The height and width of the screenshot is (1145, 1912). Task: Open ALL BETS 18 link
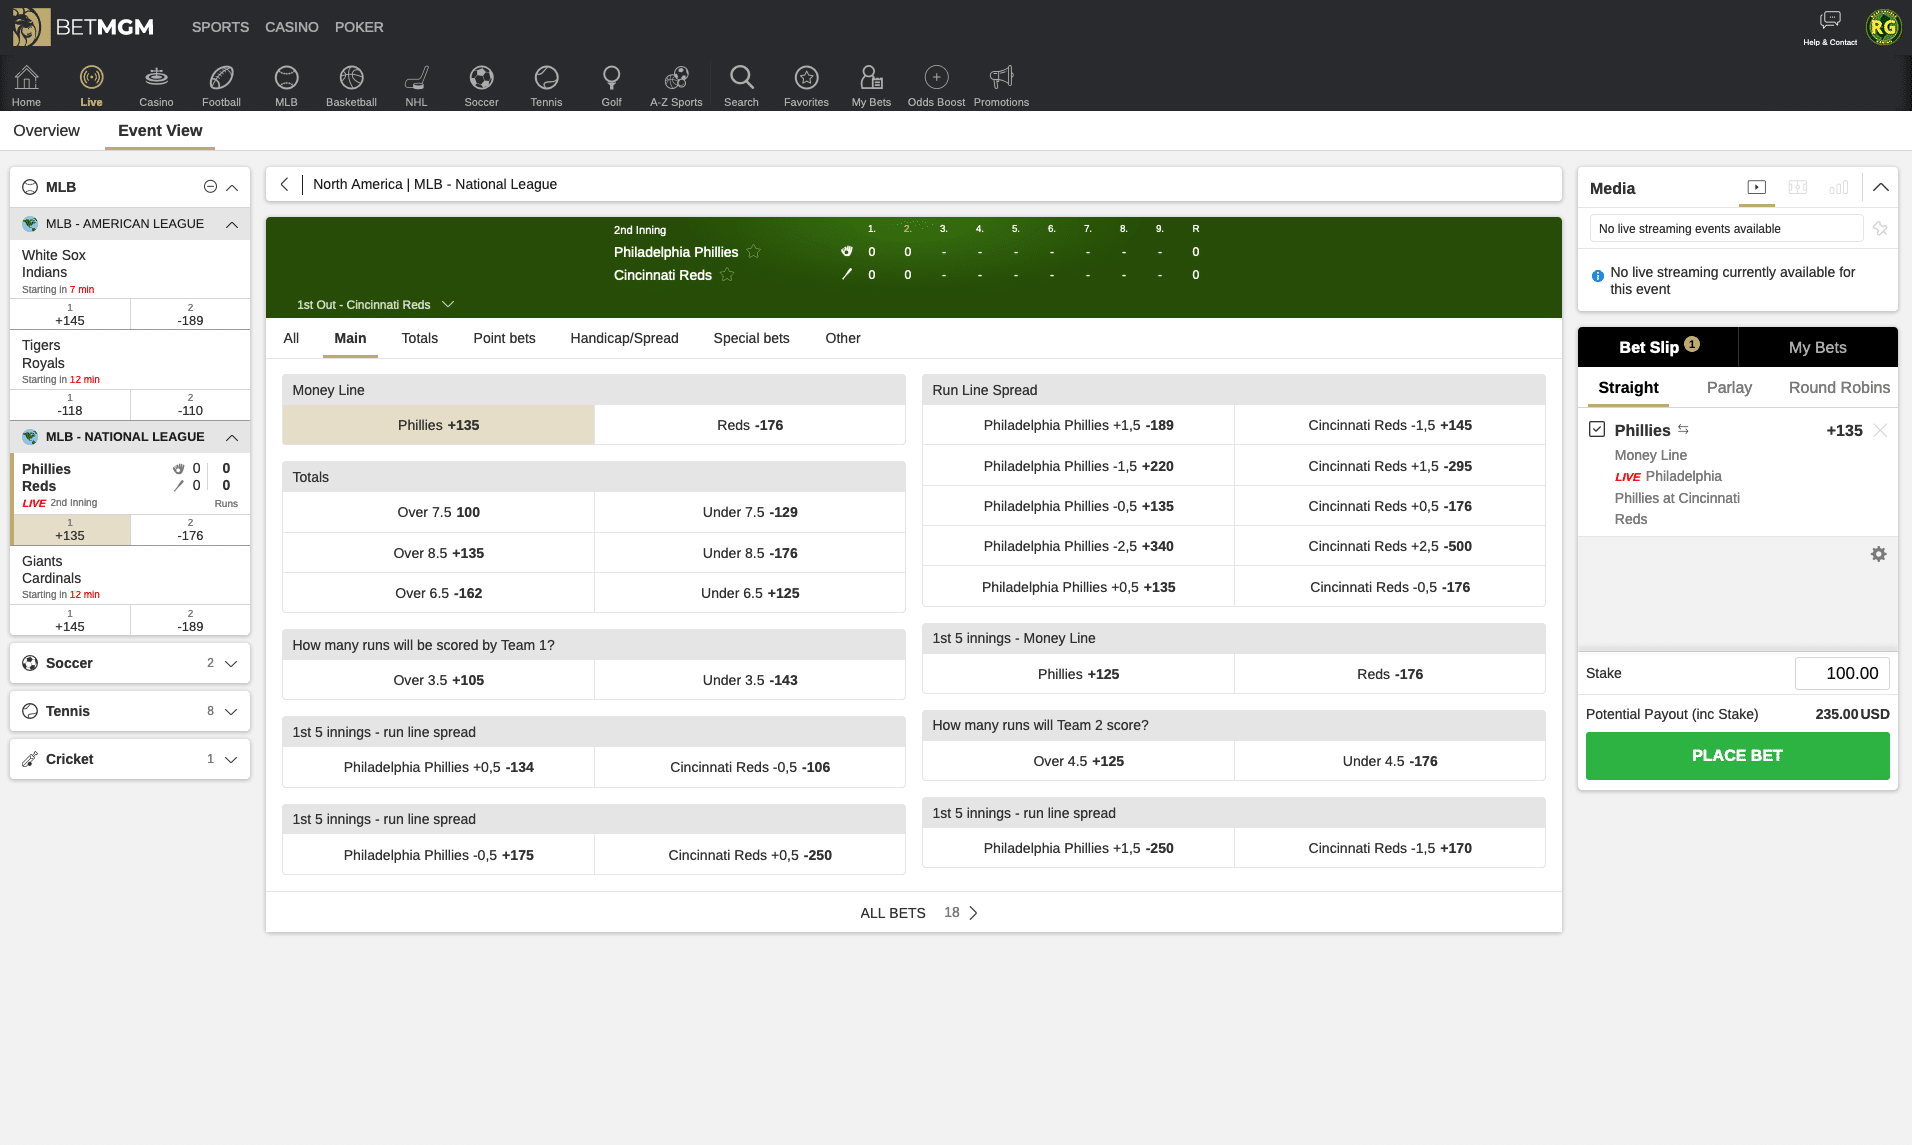click(918, 913)
